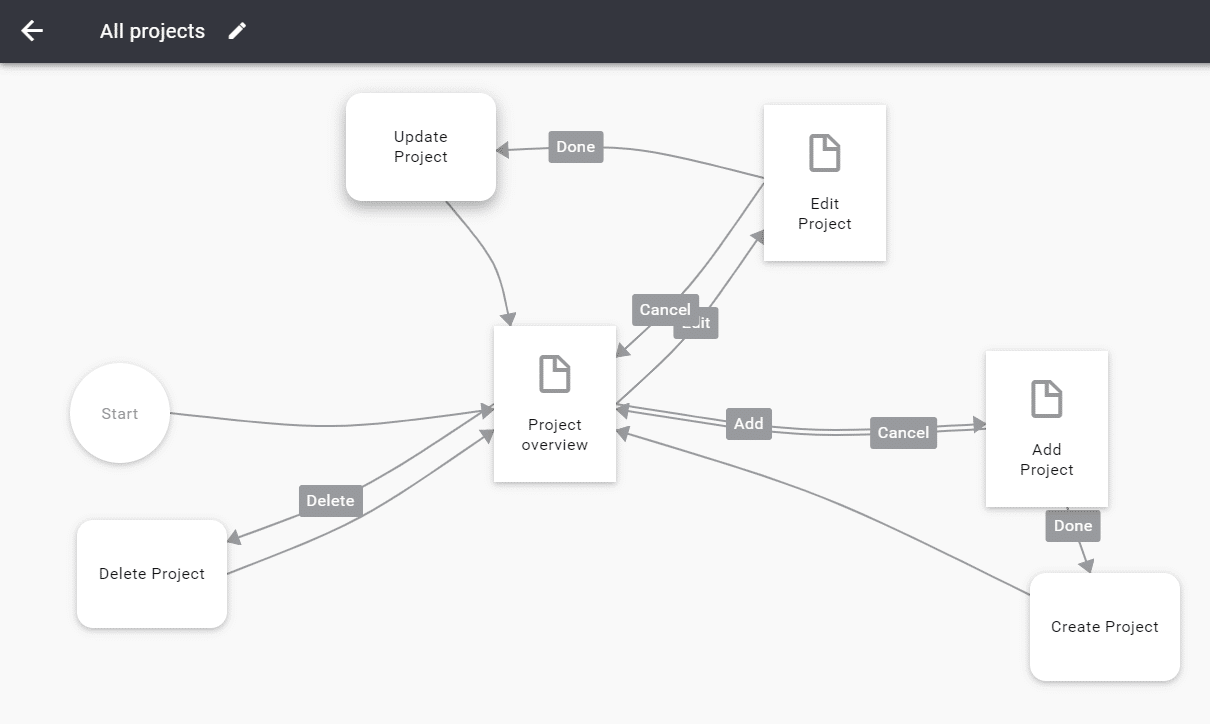Click the Edit Project text label
Image resolution: width=1210 pixels, height=724 pixels.
pos(825,214)
